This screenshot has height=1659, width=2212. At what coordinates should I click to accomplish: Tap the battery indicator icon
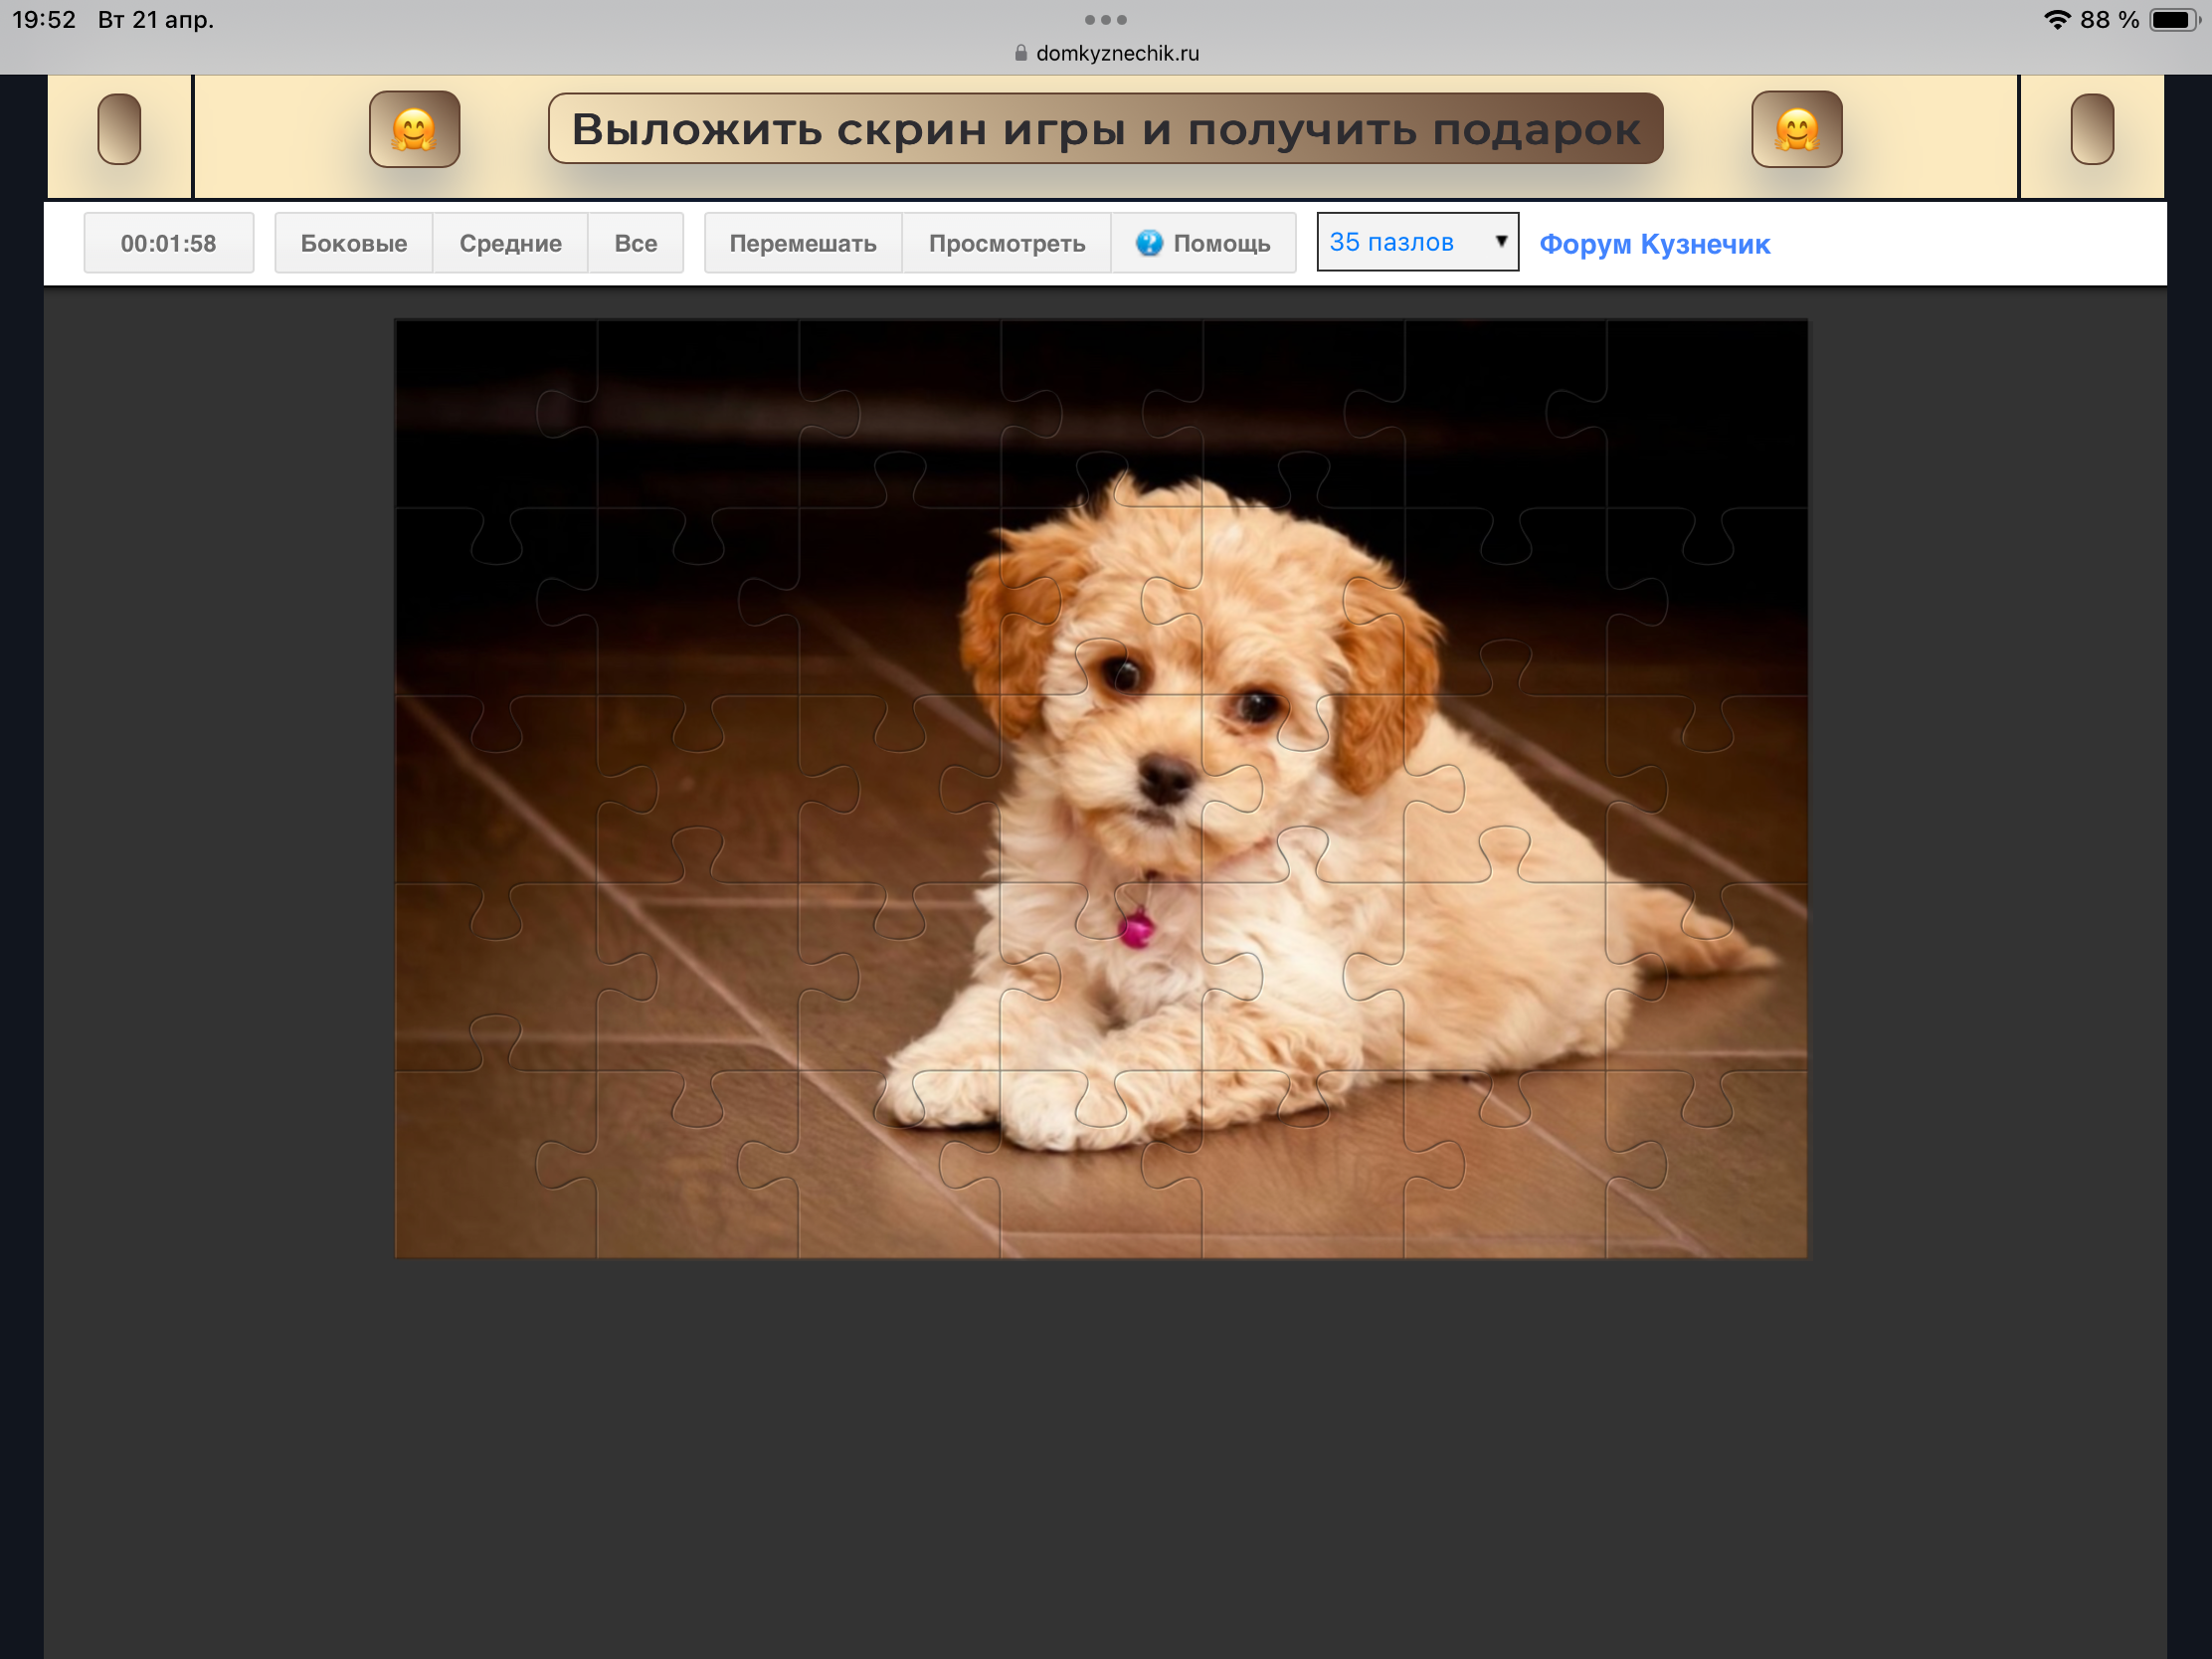point(2172,20)
